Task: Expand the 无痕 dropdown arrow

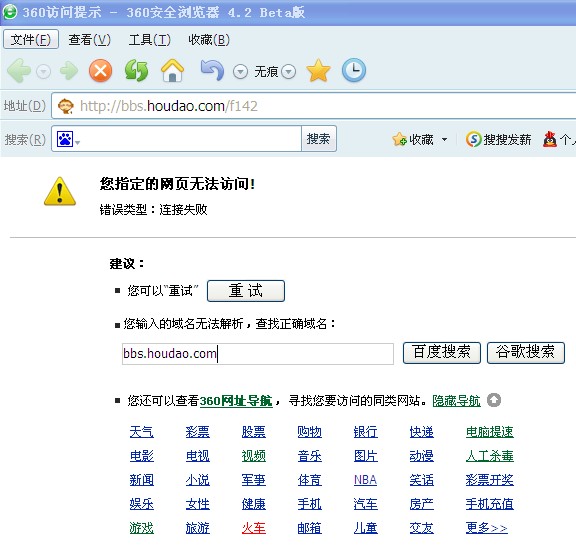Action: point(289,72)
